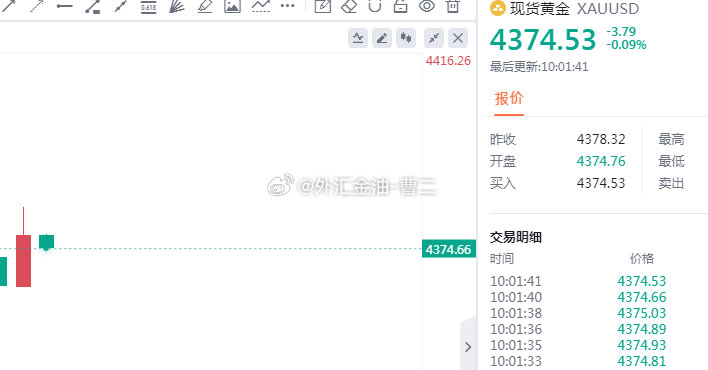Open more drawing tools via three dots

pyautogui.click(x=287, y=6)
